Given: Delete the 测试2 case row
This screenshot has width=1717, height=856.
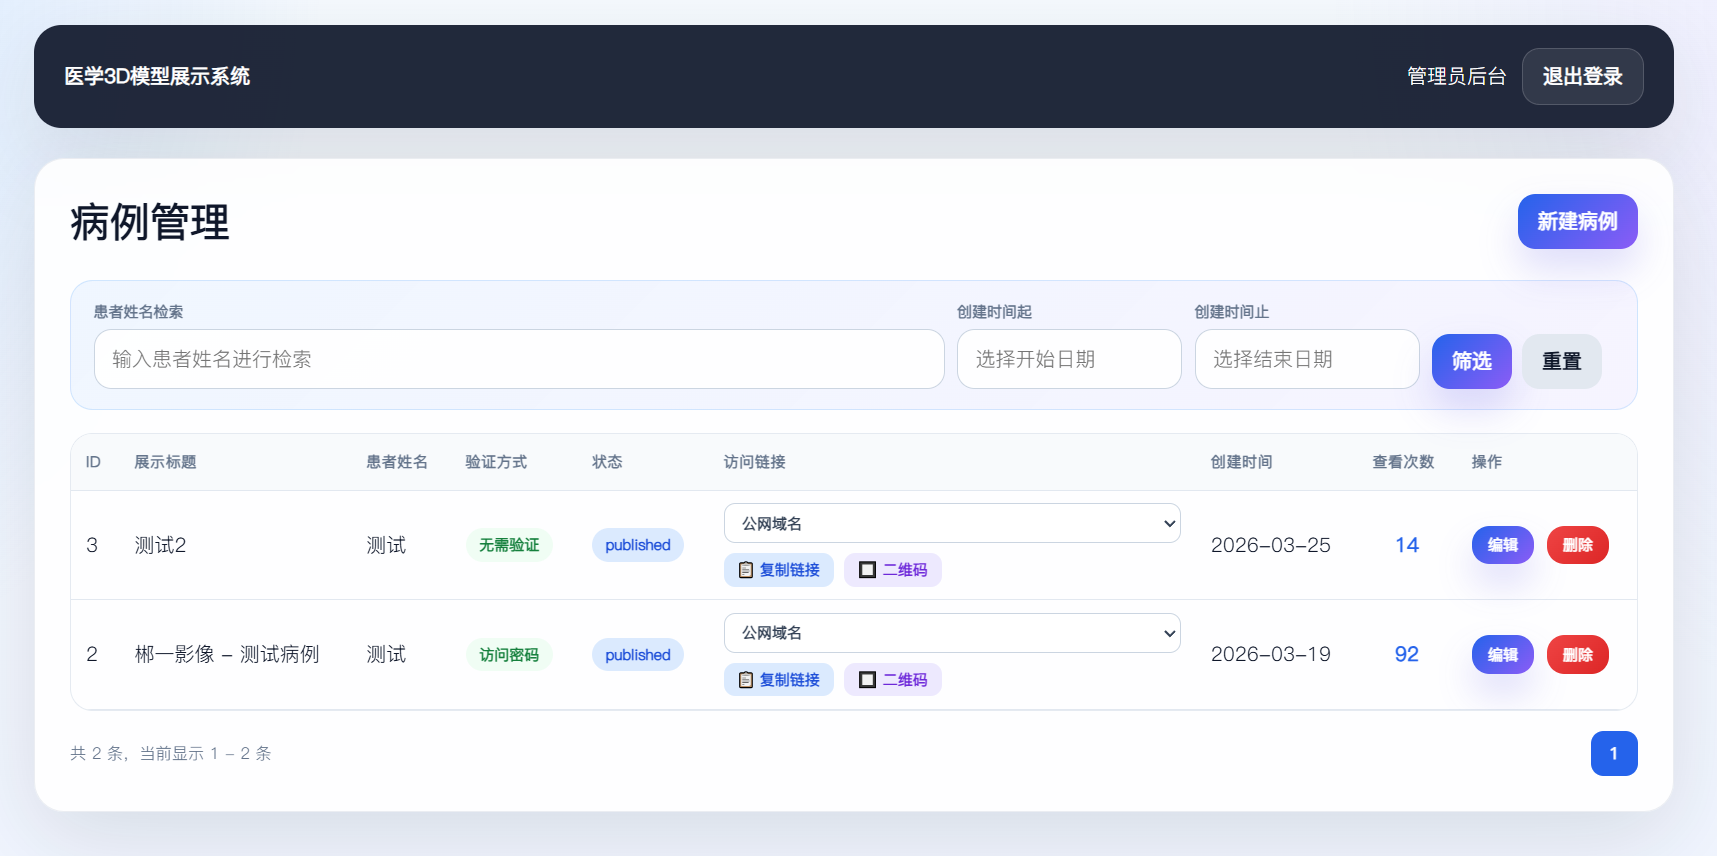Looking at the screenshot, I should (1577, 545).
